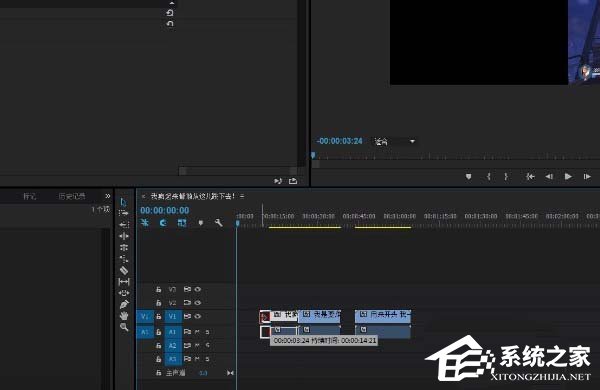This screenshot has height=390, width=600.
Task: Toggle snap magnet in timeline
Action: pyautogui.click(x=163, y=222)
